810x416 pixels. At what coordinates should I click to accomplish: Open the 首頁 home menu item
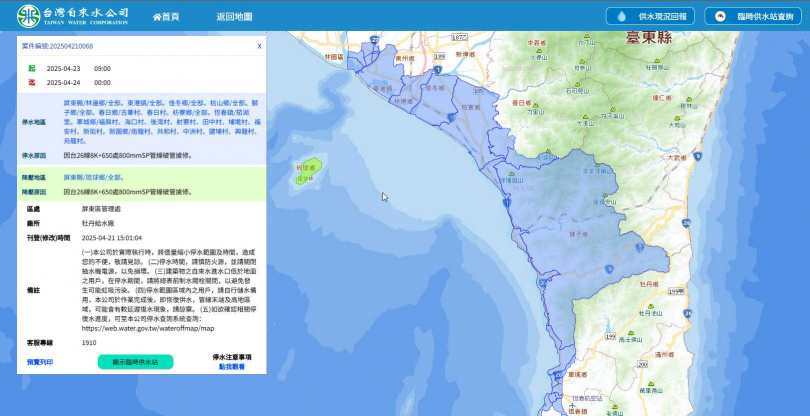[x=166, y=17]
